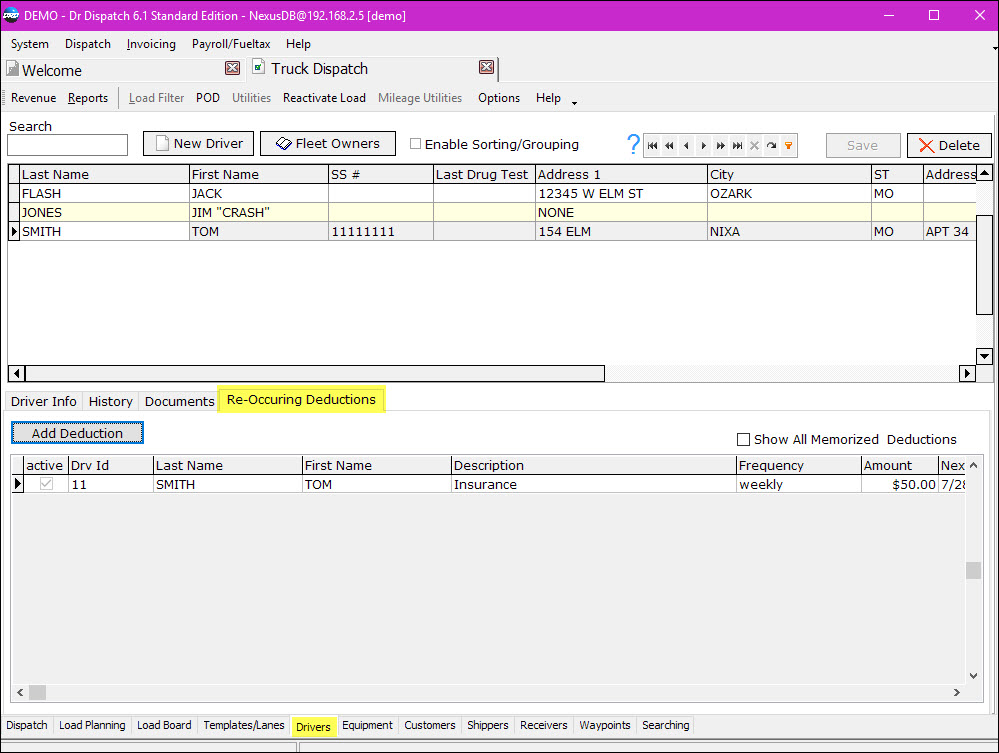Click the Fleet Owners button
The height and width of the screenshot is (753, 999).
point(327,143)
